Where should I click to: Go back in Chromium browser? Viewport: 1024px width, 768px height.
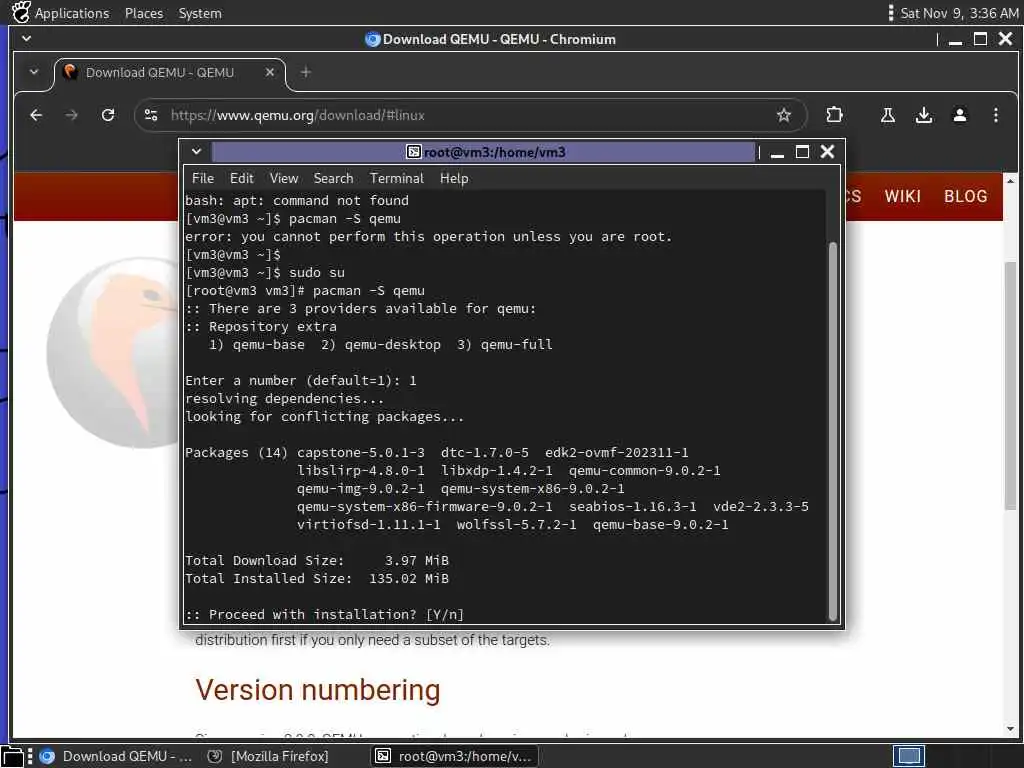coord(36,116)
